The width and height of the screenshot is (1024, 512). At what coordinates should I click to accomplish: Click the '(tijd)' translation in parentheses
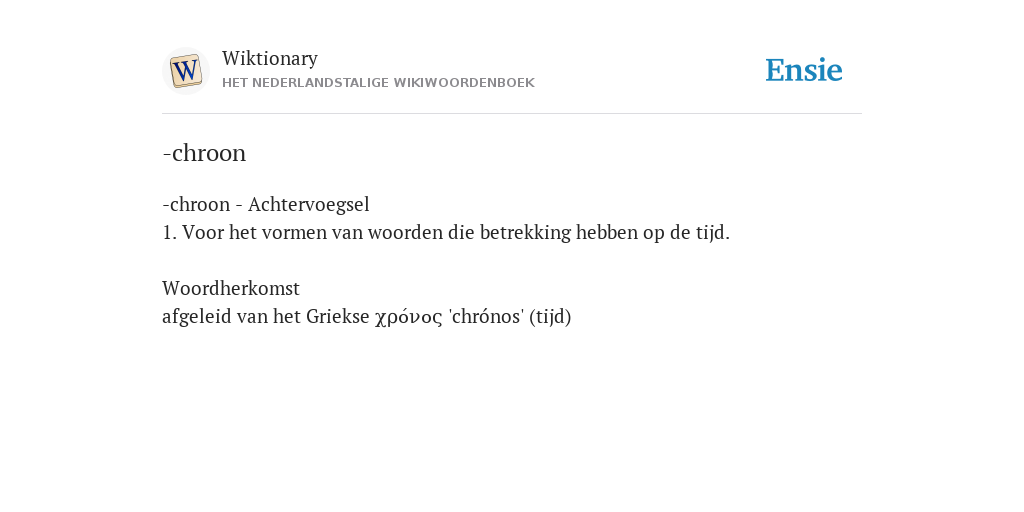[x=551, y=317]
